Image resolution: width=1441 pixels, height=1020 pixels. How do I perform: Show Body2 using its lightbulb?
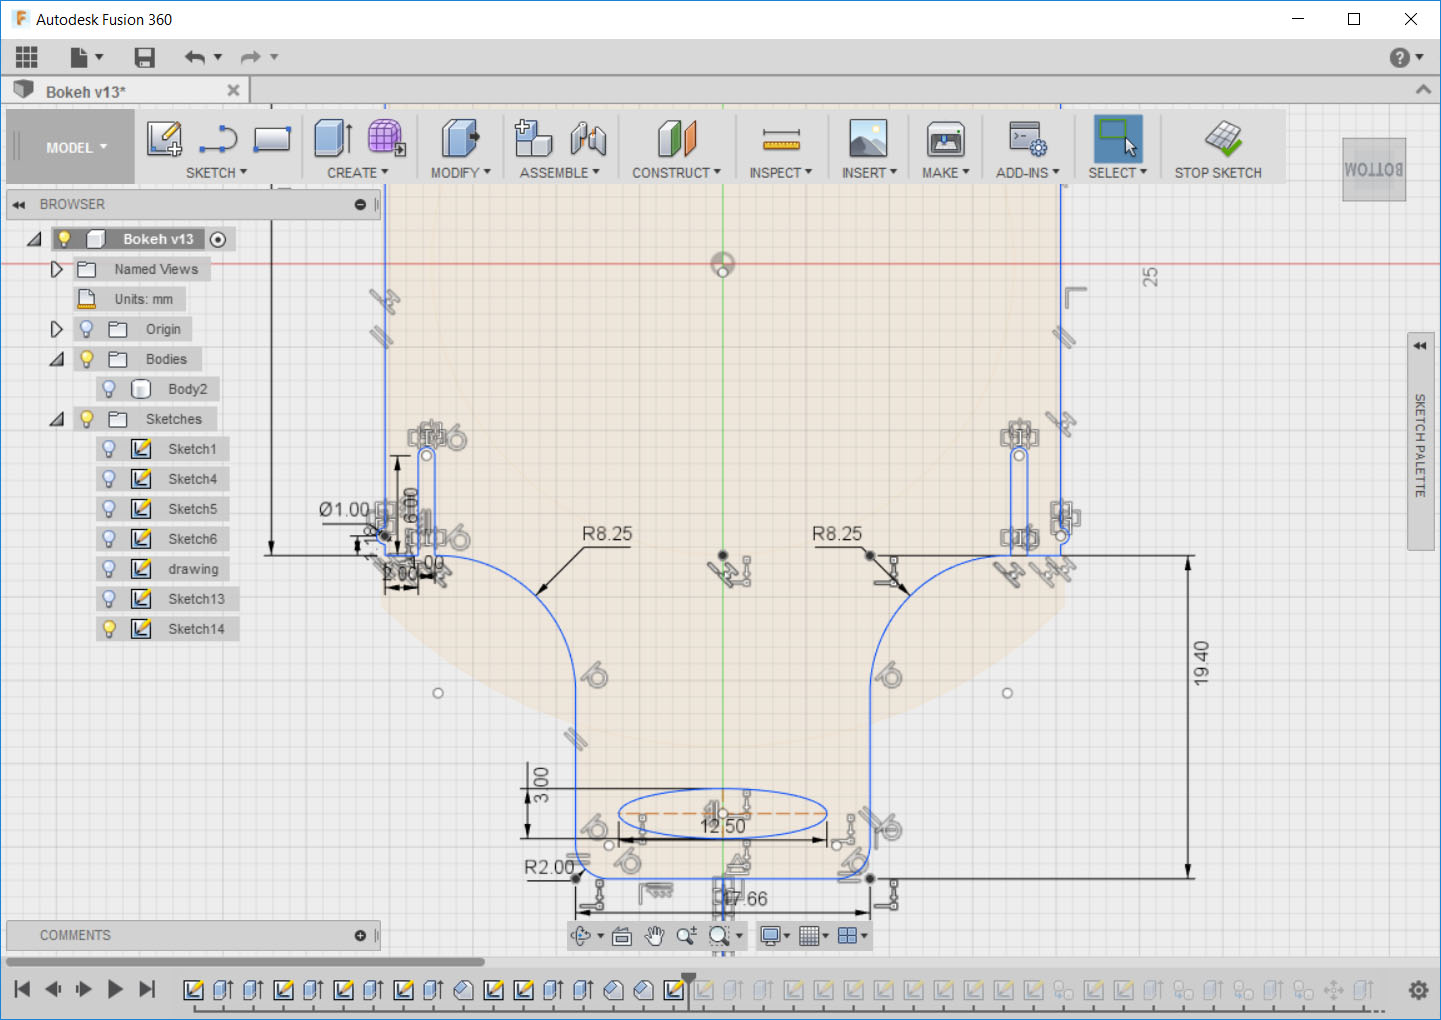click(109, 389)
